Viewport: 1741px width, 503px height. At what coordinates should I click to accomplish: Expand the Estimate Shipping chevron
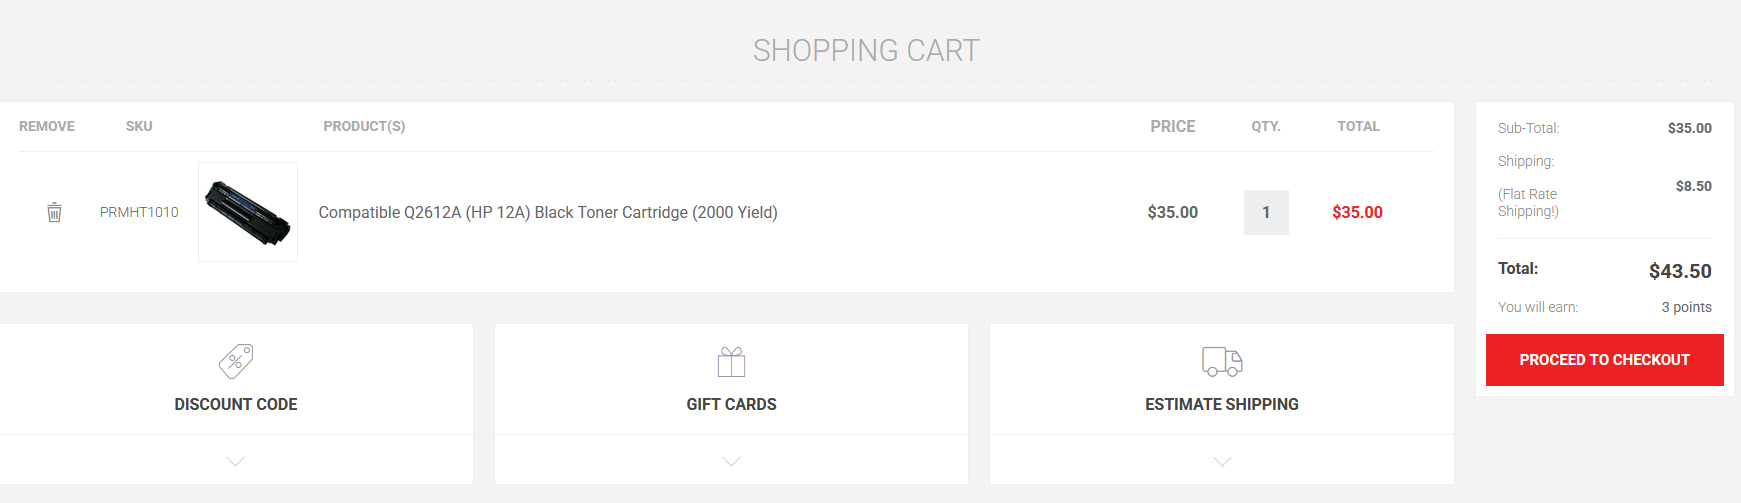[1222, 461]
